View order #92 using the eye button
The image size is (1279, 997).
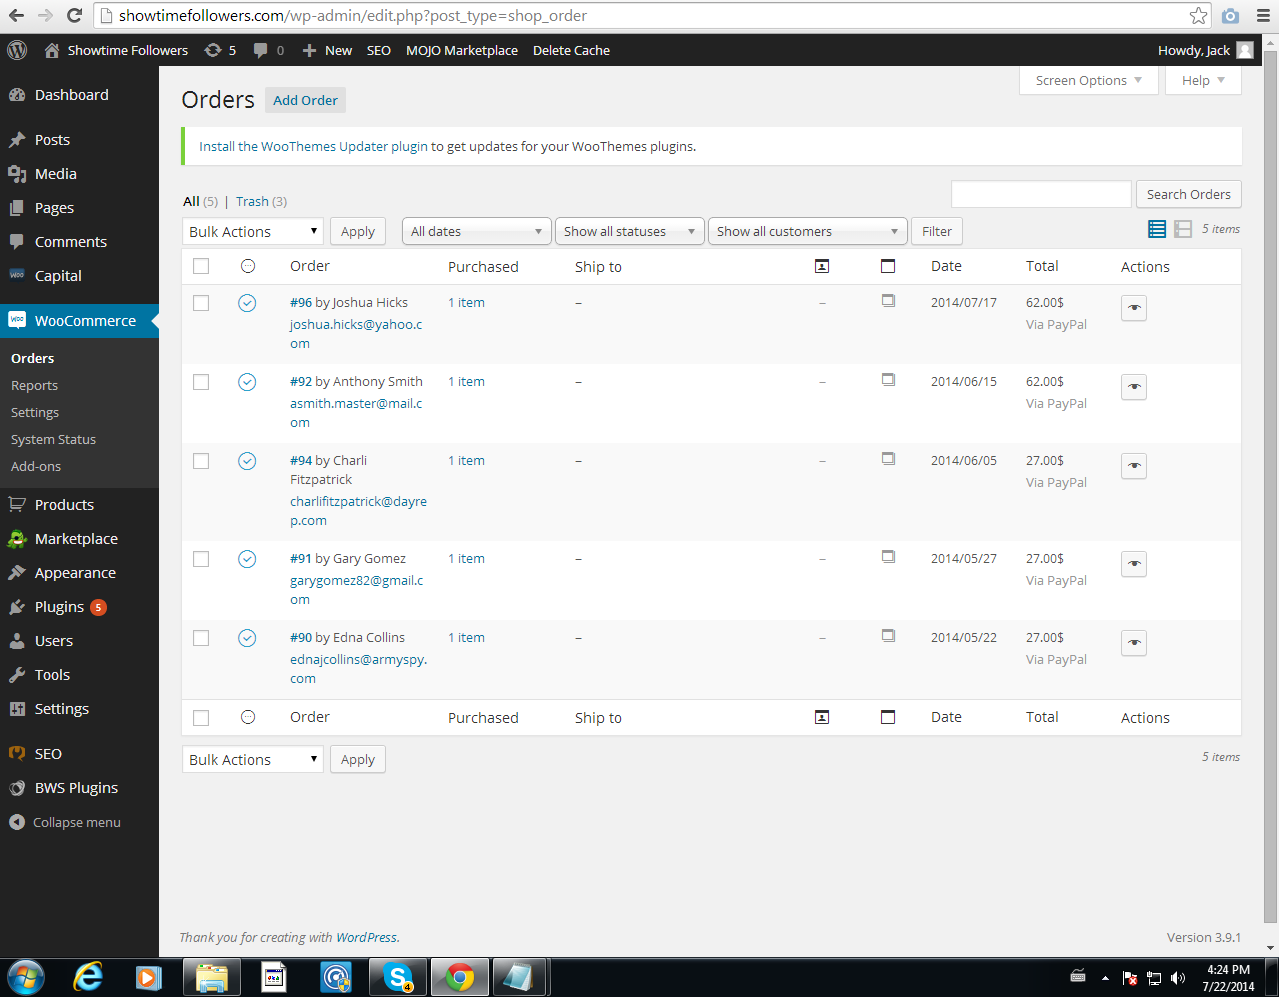(x=1134, y=387)
